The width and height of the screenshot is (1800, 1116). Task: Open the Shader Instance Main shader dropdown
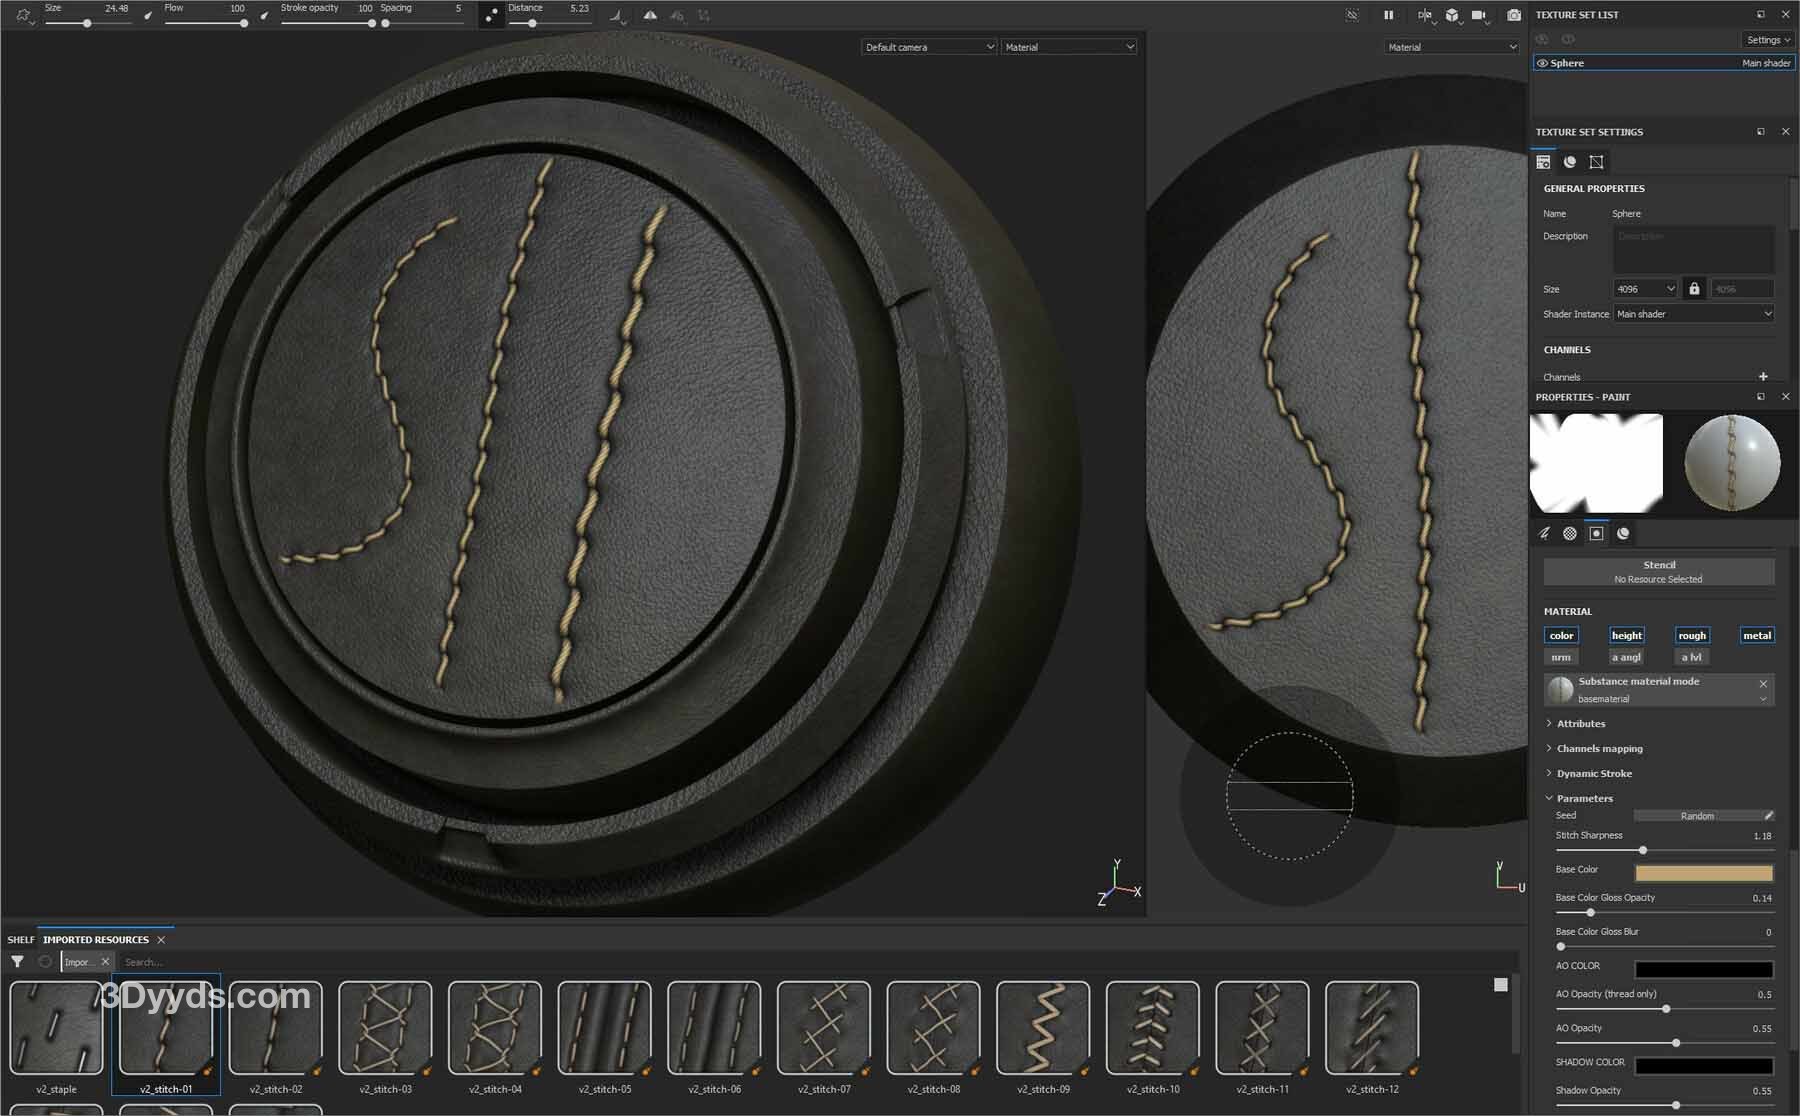click(1694, 314)
